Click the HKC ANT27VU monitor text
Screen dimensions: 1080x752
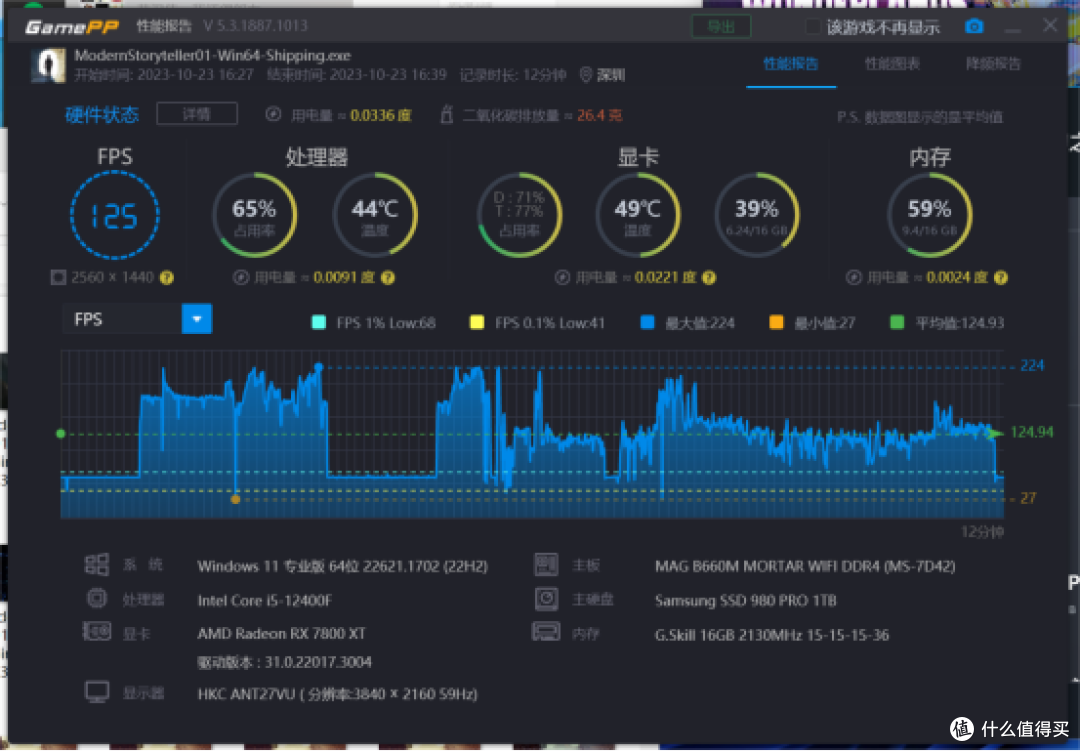tap(338, 693)
